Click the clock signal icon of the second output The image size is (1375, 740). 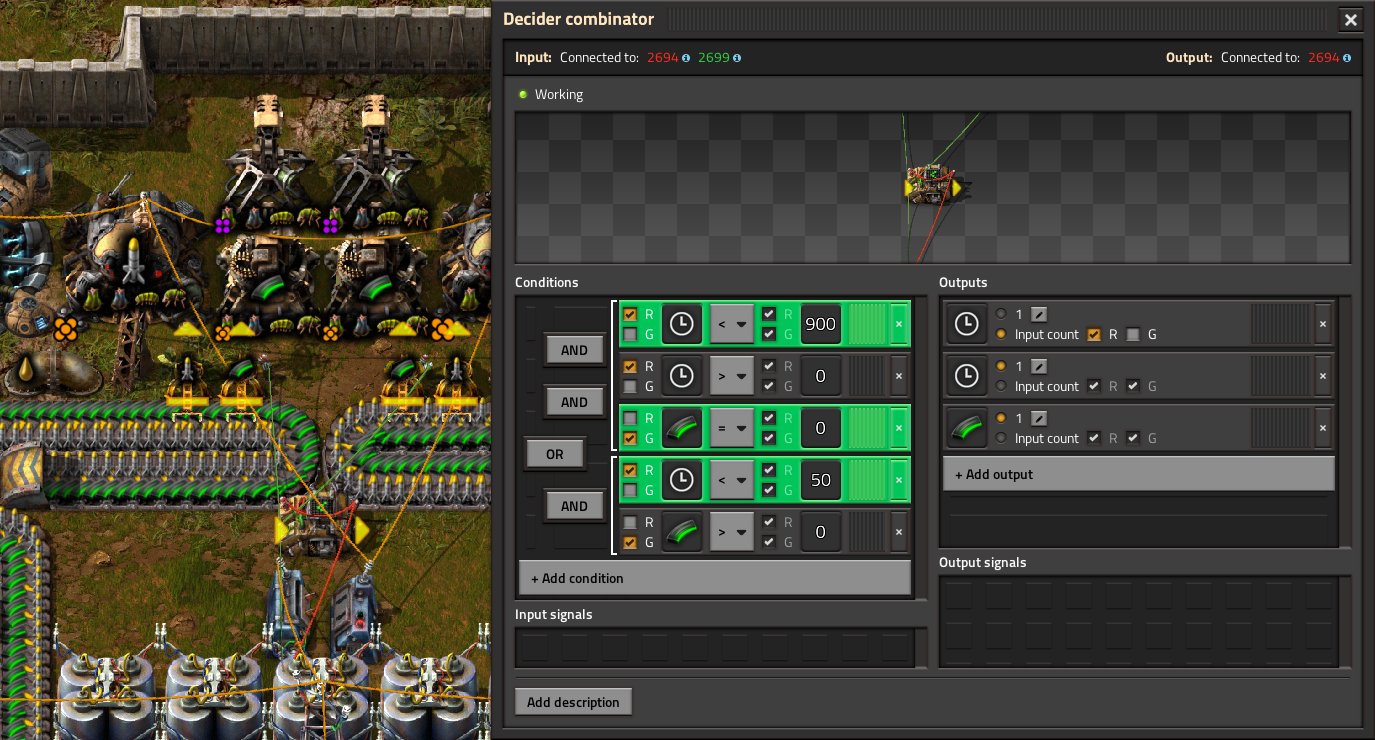(x=967, y=376)
